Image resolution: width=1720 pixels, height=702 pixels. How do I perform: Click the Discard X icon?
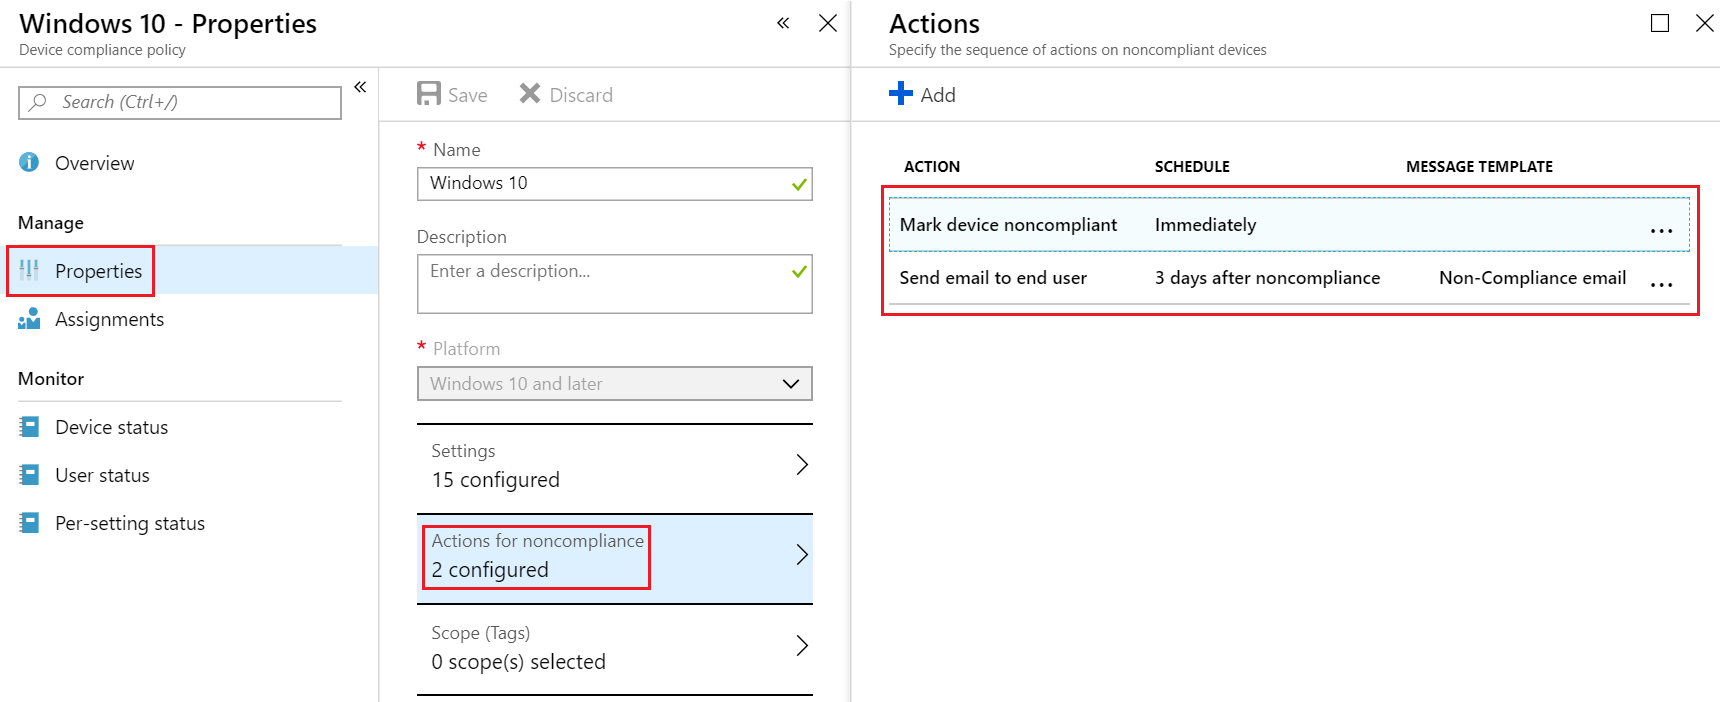[530, 94]
